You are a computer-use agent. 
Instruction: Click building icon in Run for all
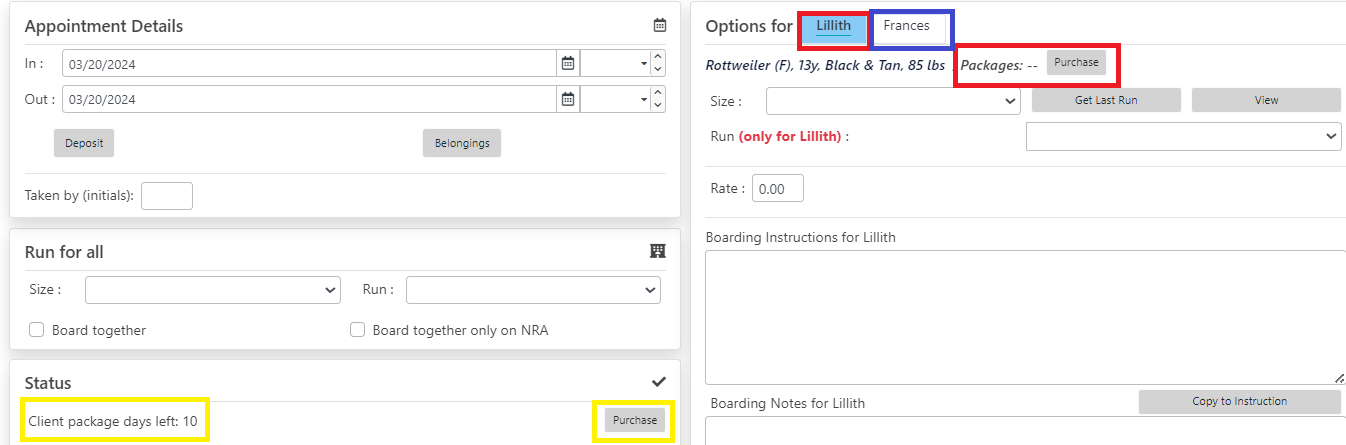pos(658,251)
